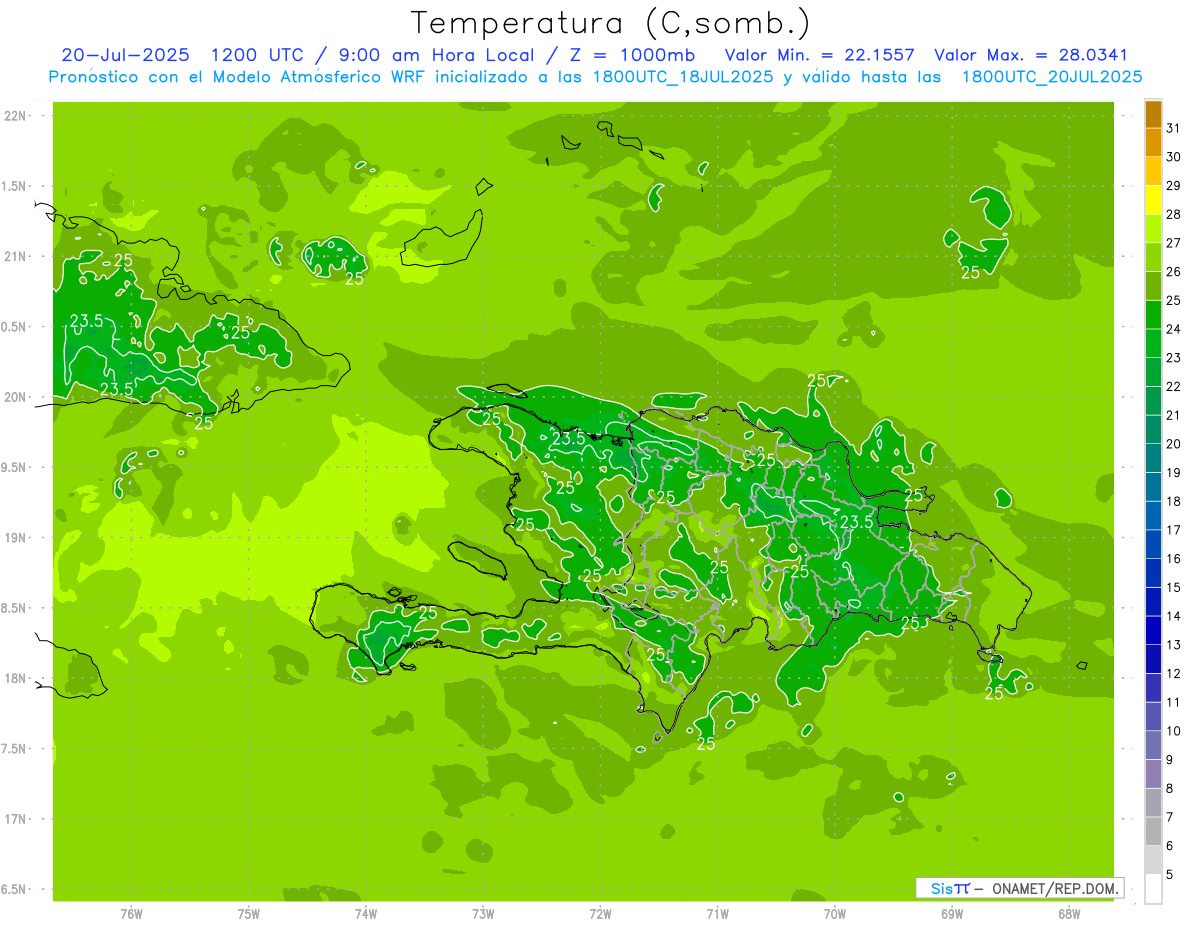The width and height of the screenshot is (1200, 927).
Task: Click legend value "31" on color bar
Action: pyautogui.click(x=1173, y=127)
